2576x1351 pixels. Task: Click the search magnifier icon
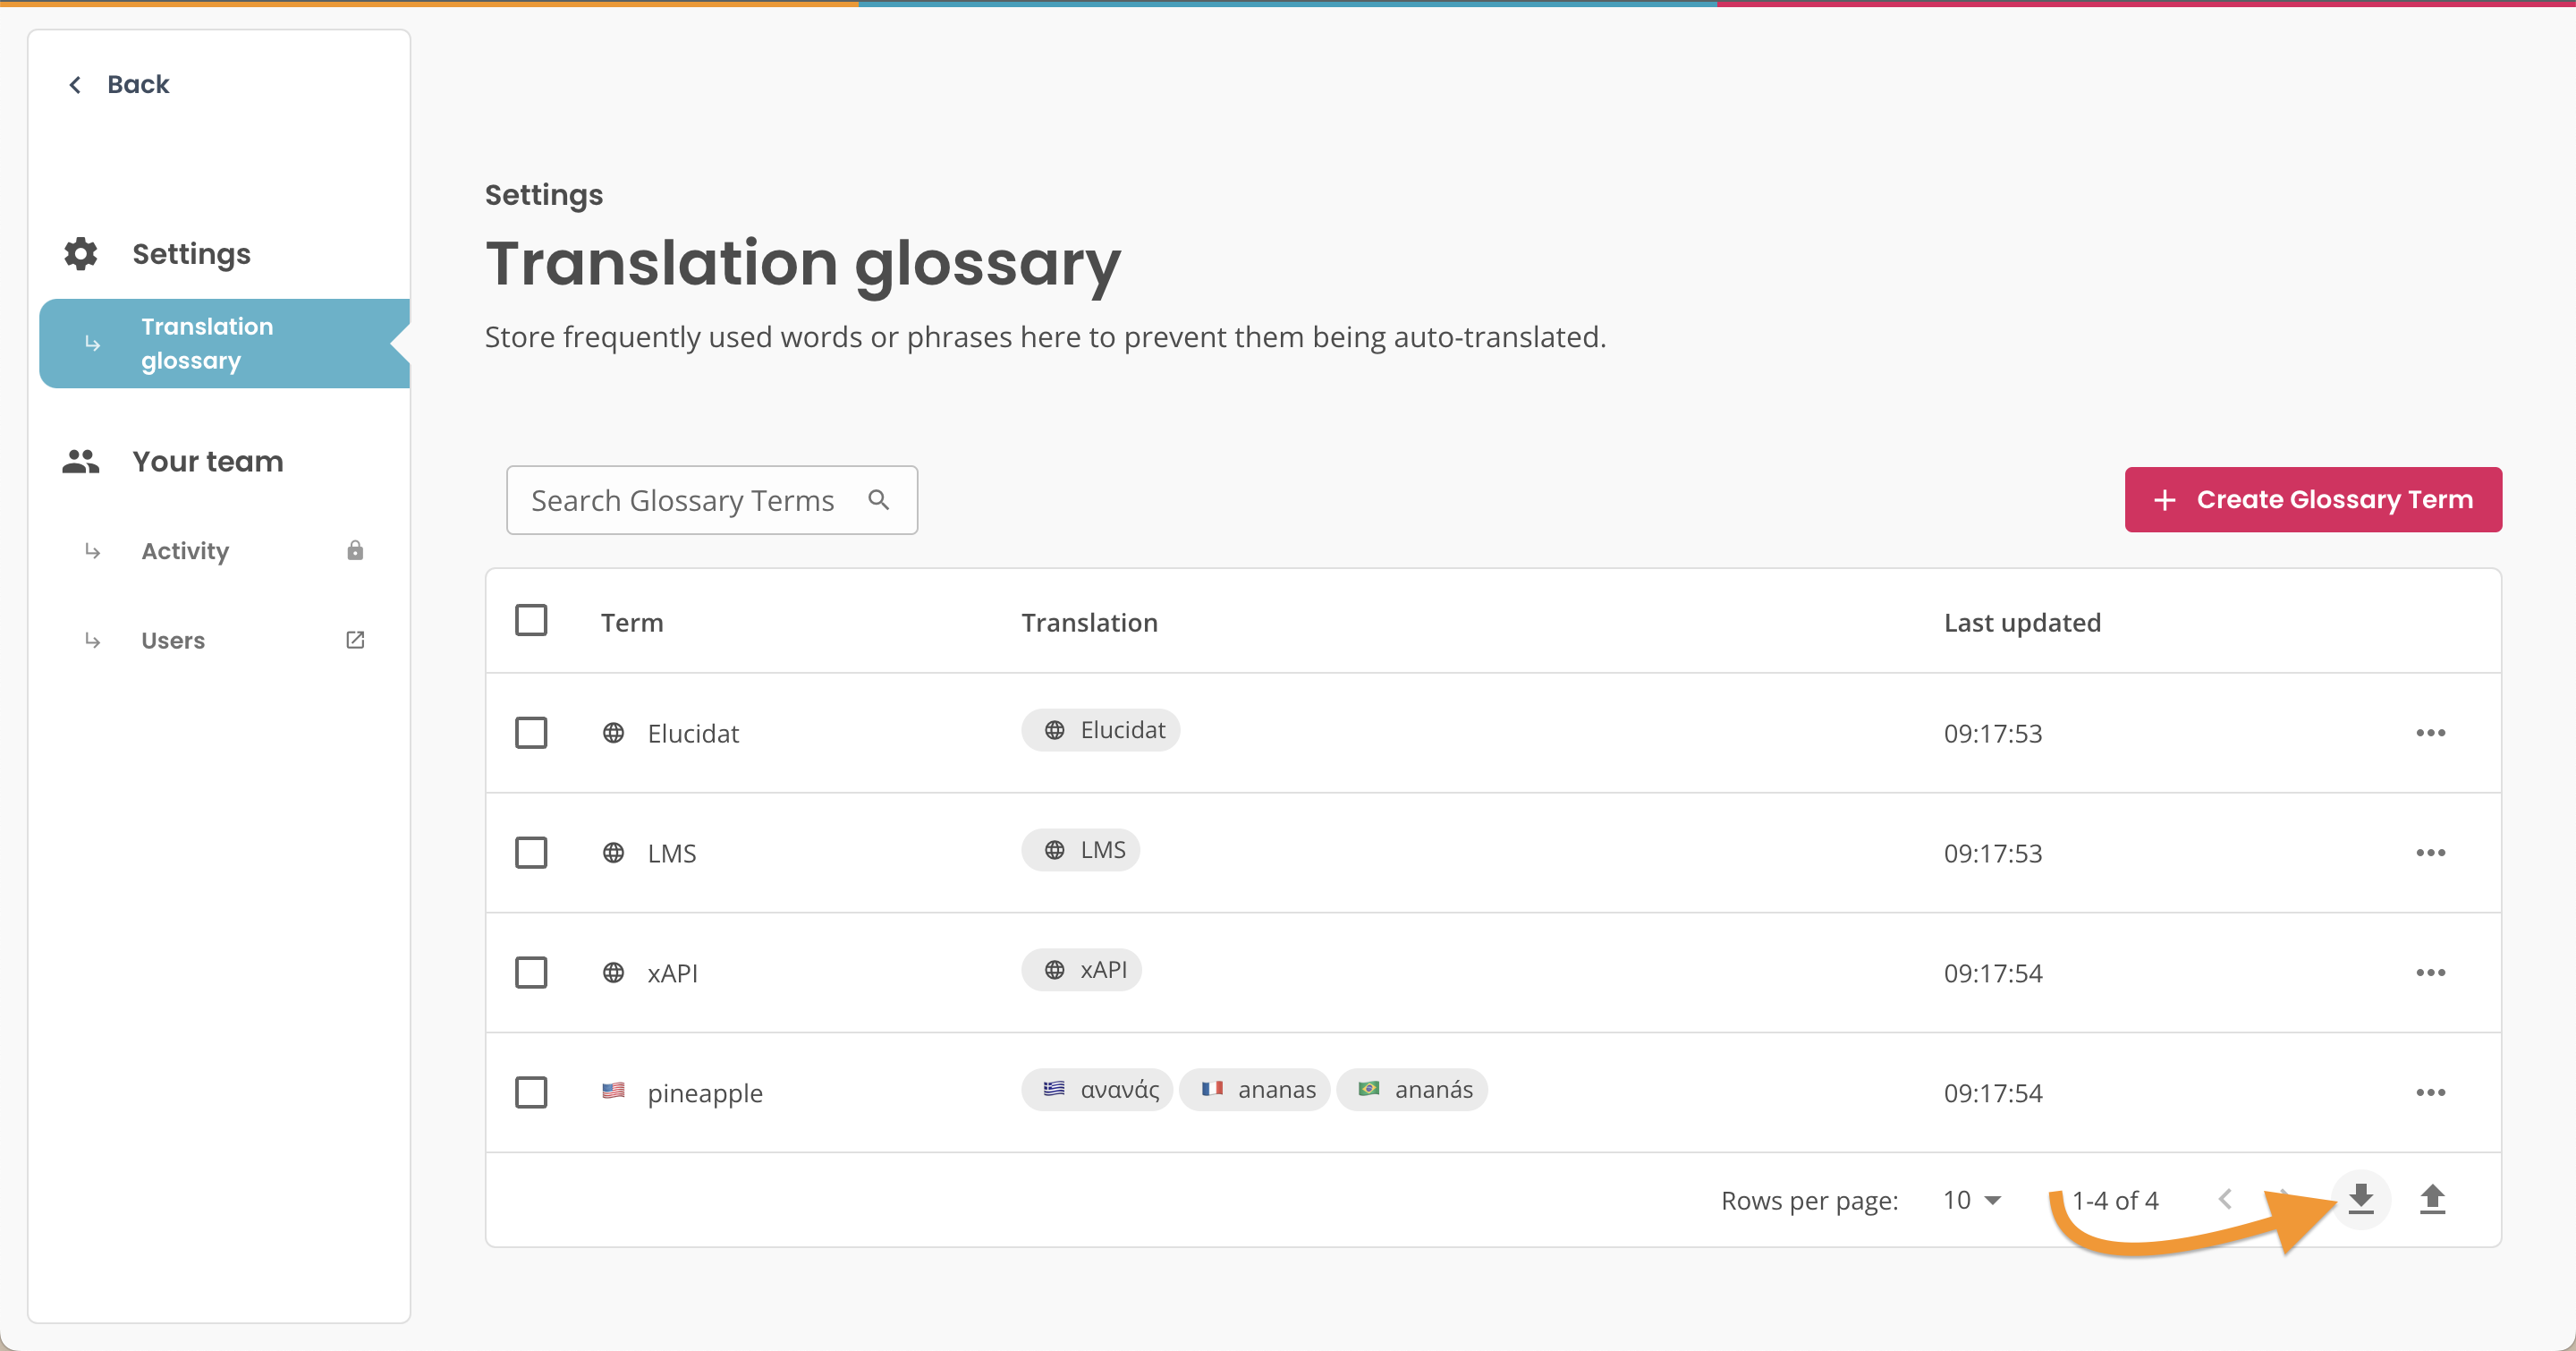coord(878,499)
